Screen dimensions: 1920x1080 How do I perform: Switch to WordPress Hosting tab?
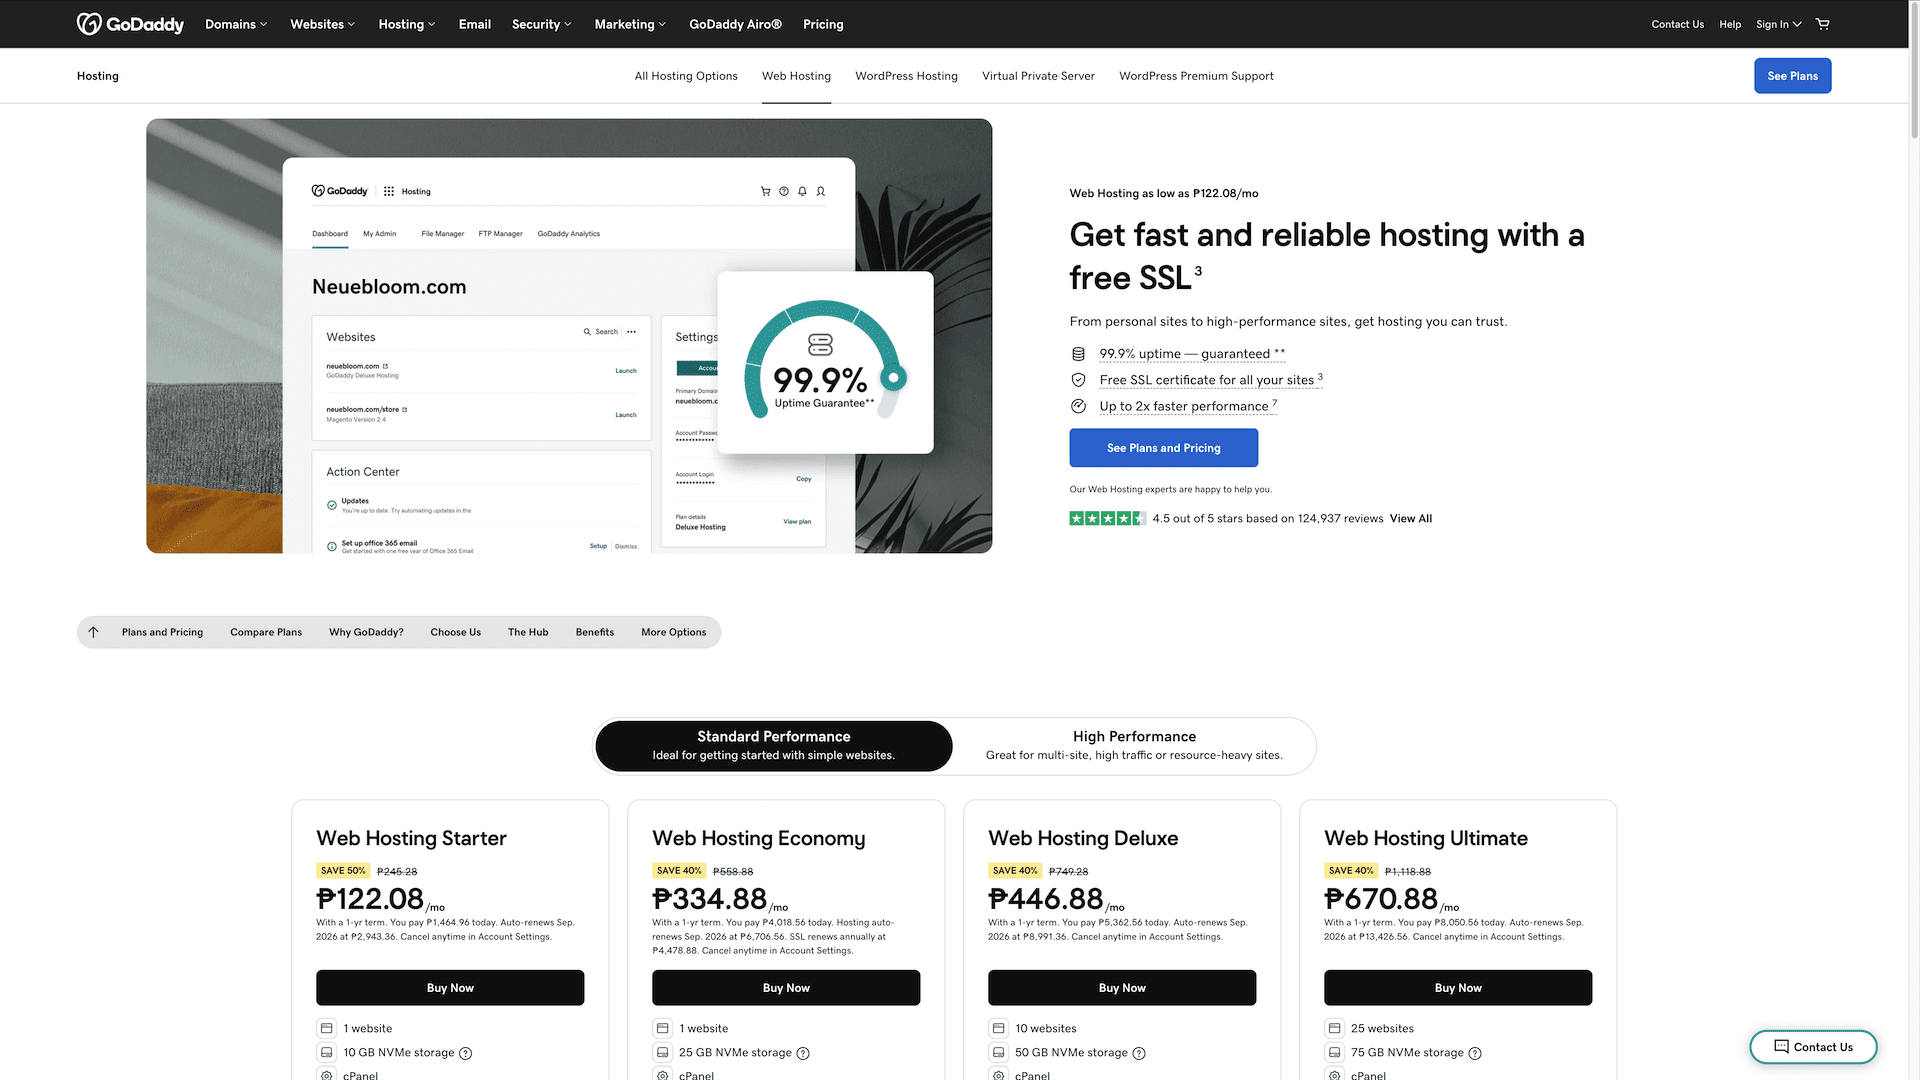(906, 76)
